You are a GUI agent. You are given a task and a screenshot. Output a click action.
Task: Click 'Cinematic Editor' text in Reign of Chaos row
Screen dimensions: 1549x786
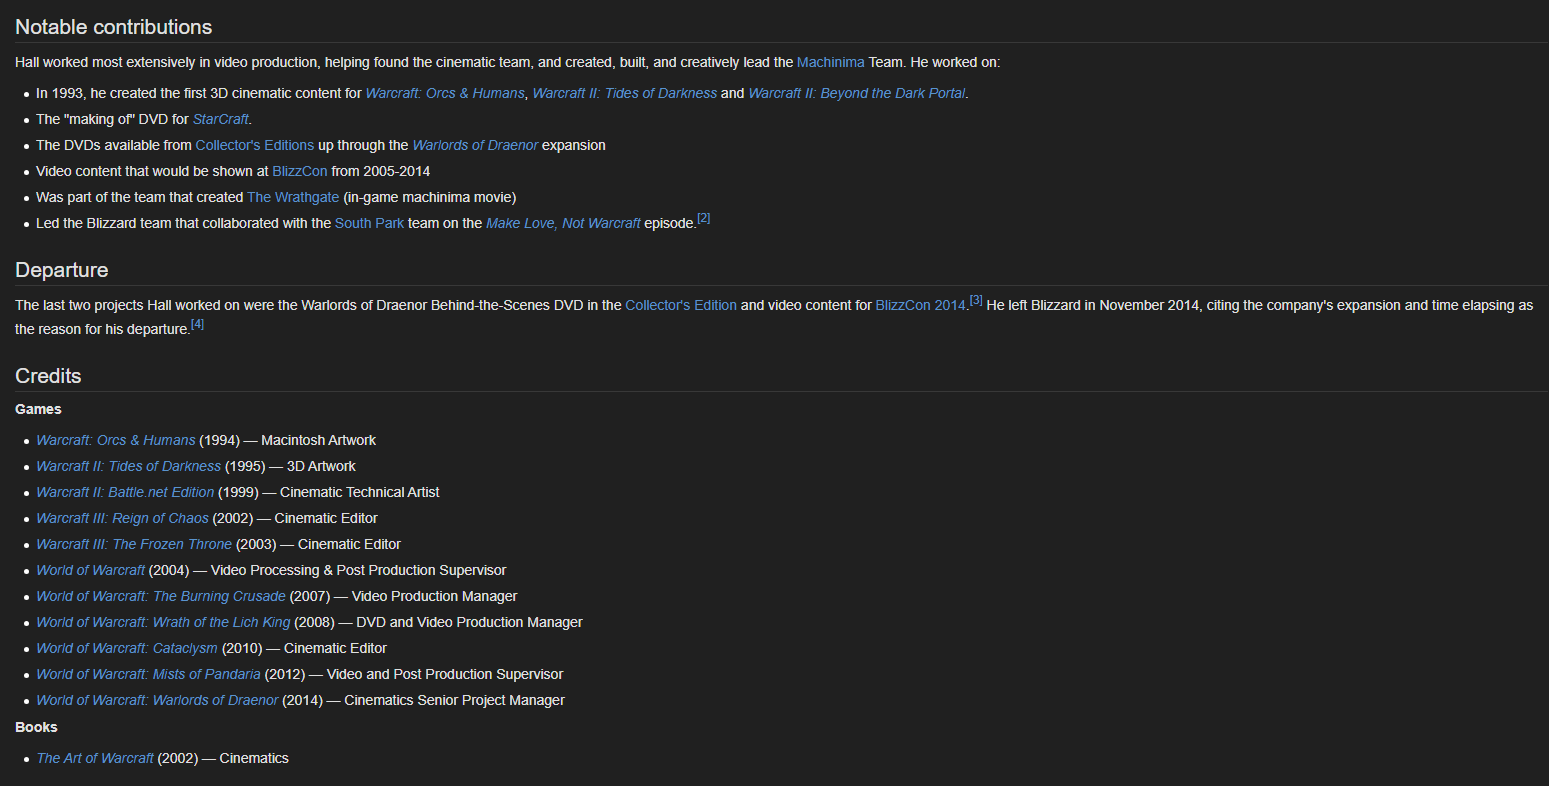pos(326,518)
